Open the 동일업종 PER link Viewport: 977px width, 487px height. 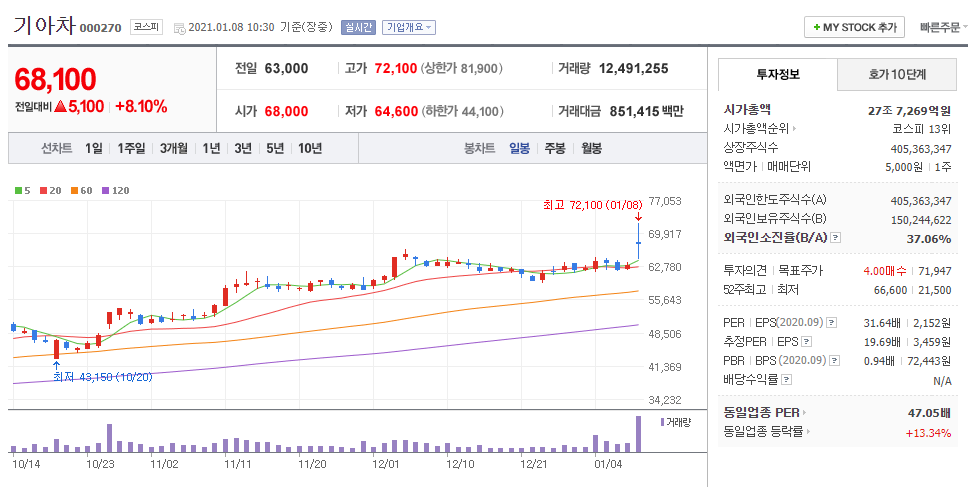coord(761,413)
